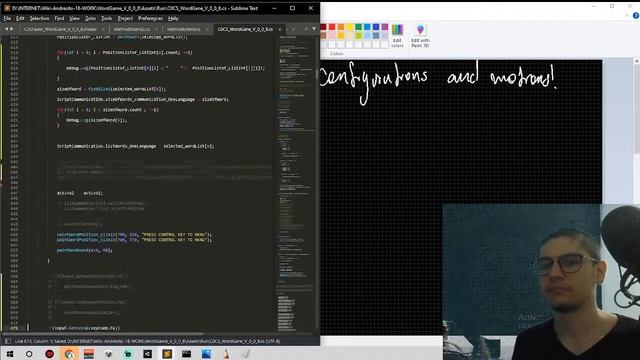Open the blue Photos taskbar icon
Image resolution: width=640 pixels, height=360 pixels.
206,354
